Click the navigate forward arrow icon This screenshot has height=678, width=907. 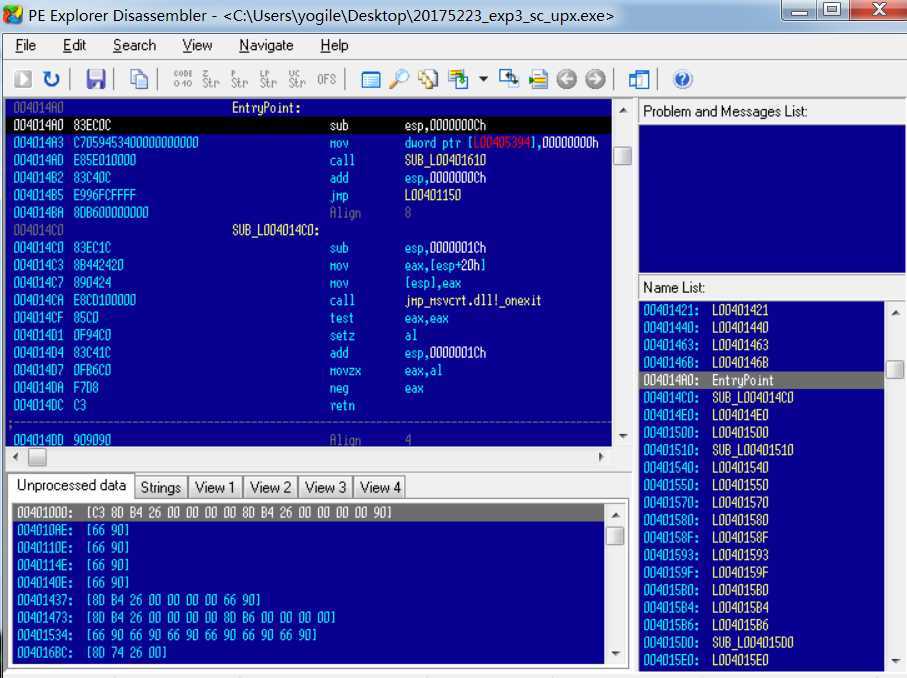[595, 79]
